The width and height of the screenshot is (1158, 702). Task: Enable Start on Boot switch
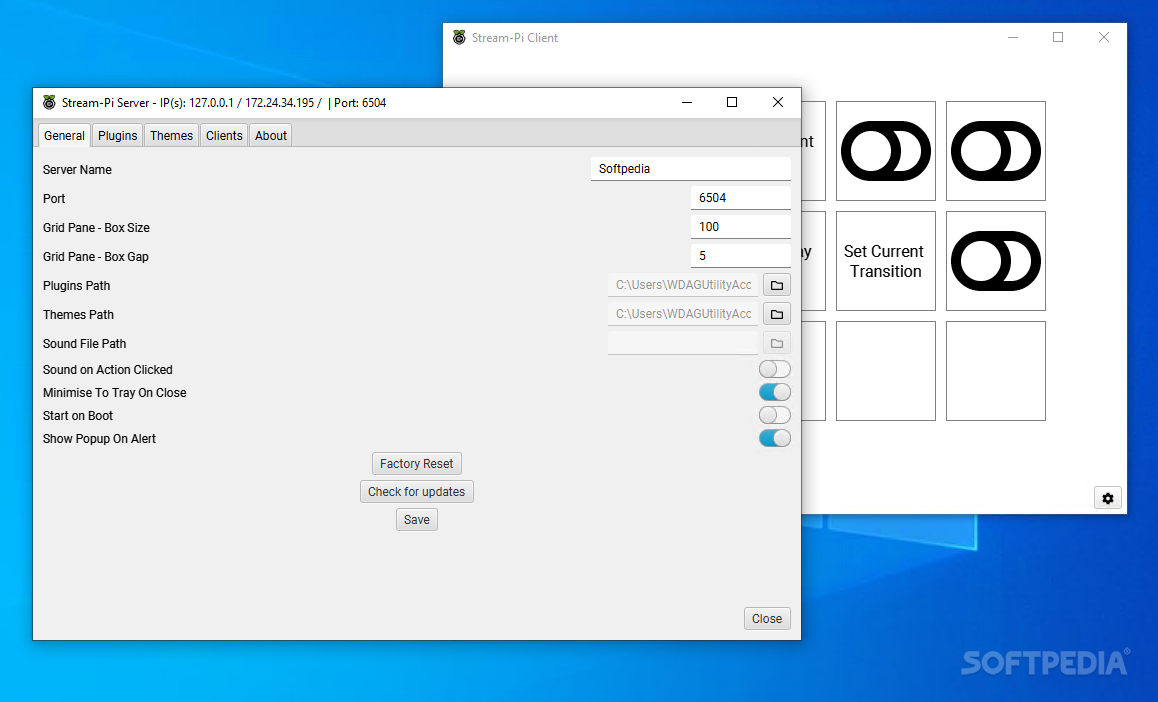point(775,415)
